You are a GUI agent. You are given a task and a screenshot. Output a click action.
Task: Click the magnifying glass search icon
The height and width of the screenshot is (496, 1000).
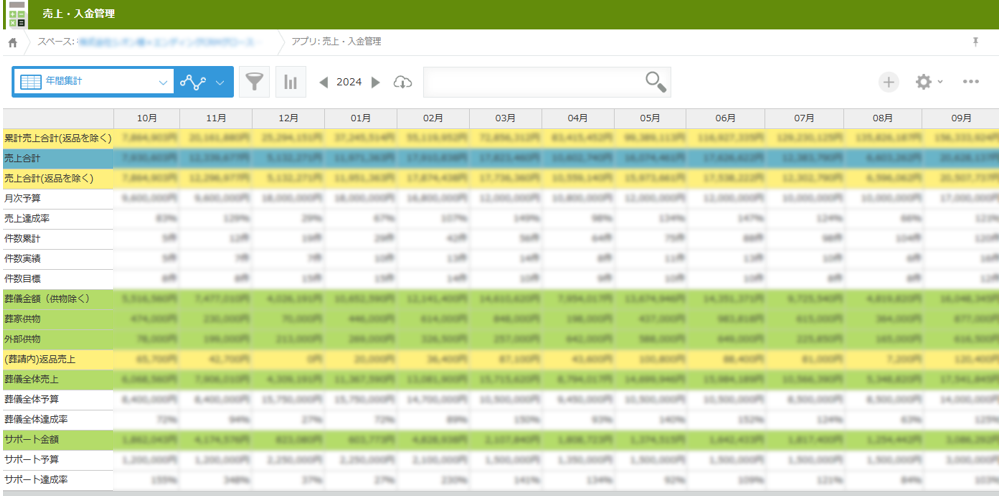pyautogui.click(x=655, y=82)
